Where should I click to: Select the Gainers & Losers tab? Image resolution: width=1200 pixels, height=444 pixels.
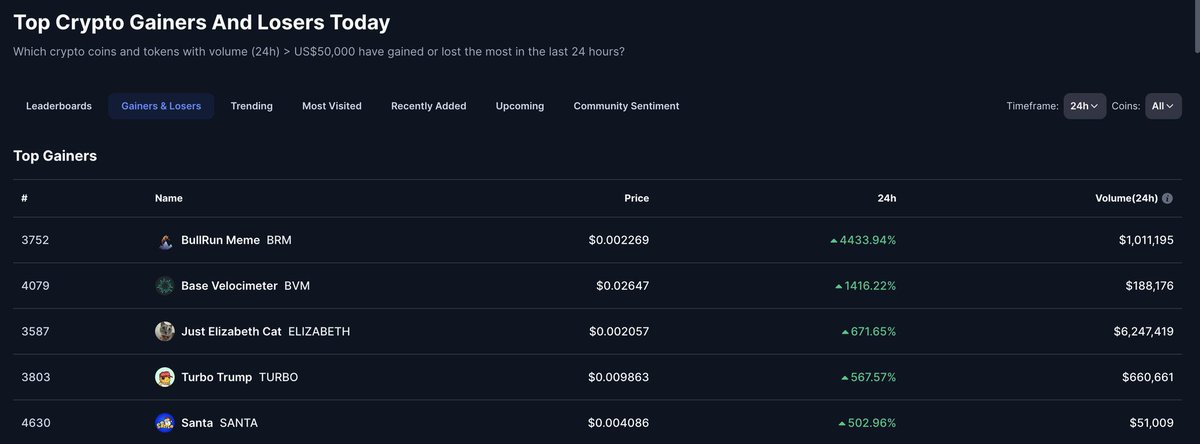tap(161, 106)
